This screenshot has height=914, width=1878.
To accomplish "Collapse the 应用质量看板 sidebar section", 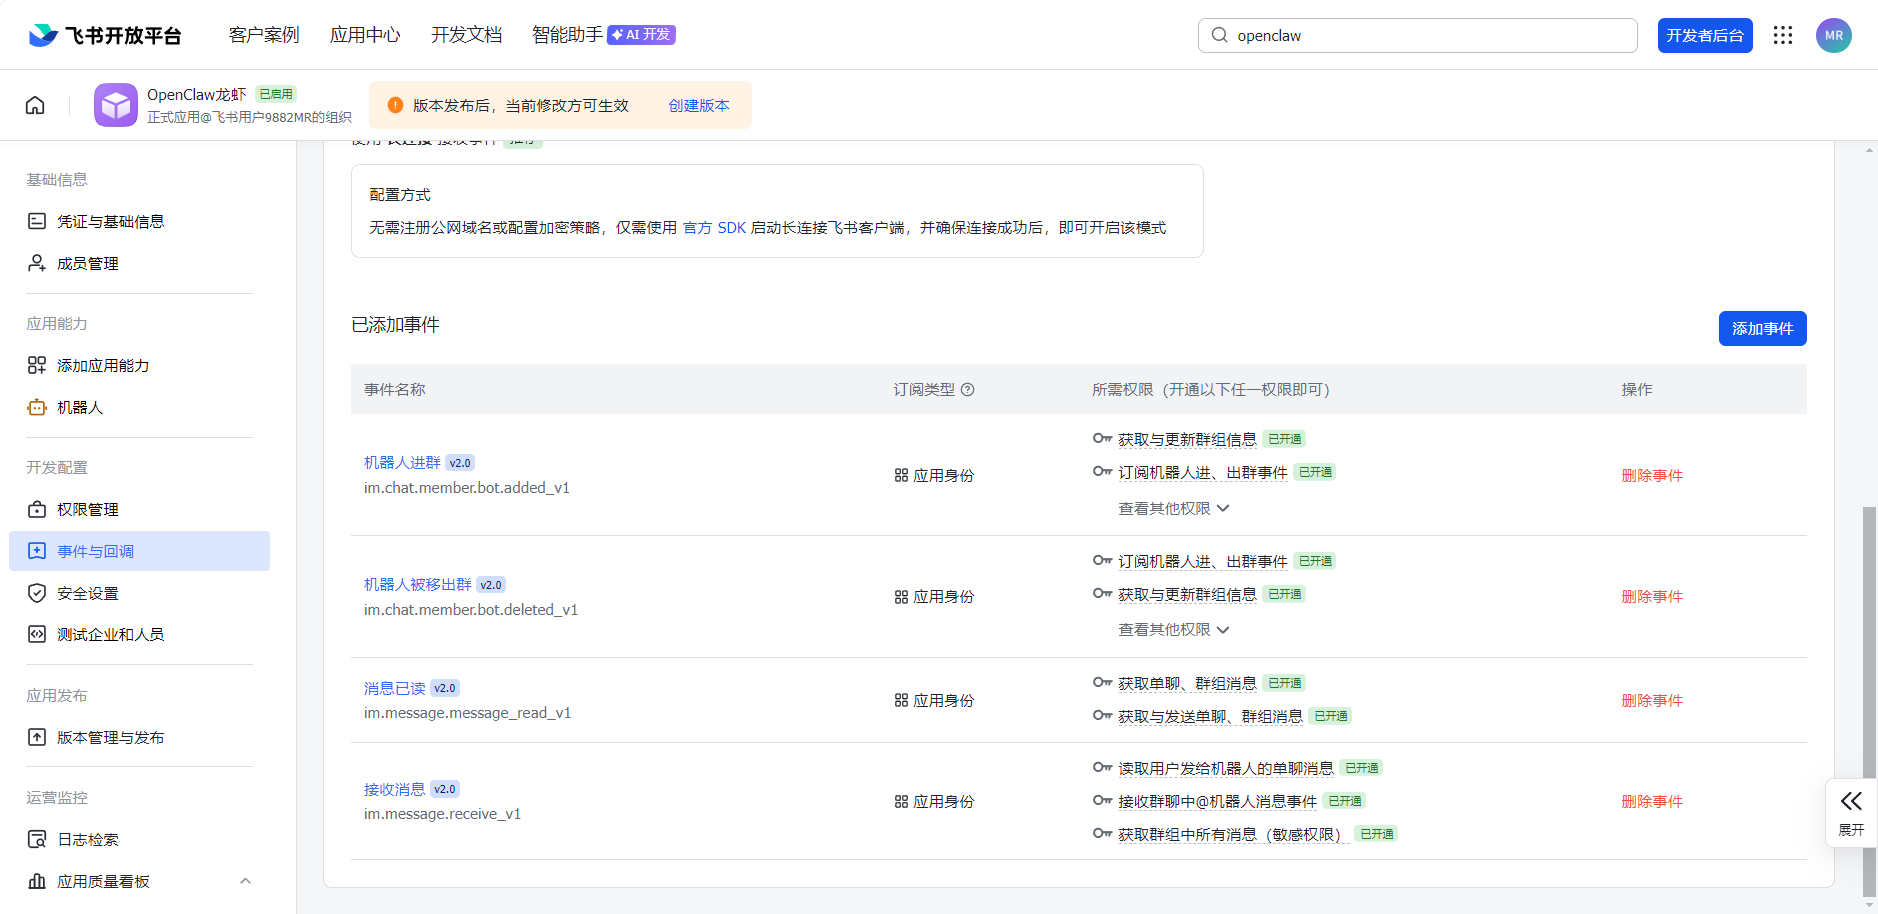I will click(245, 881).
